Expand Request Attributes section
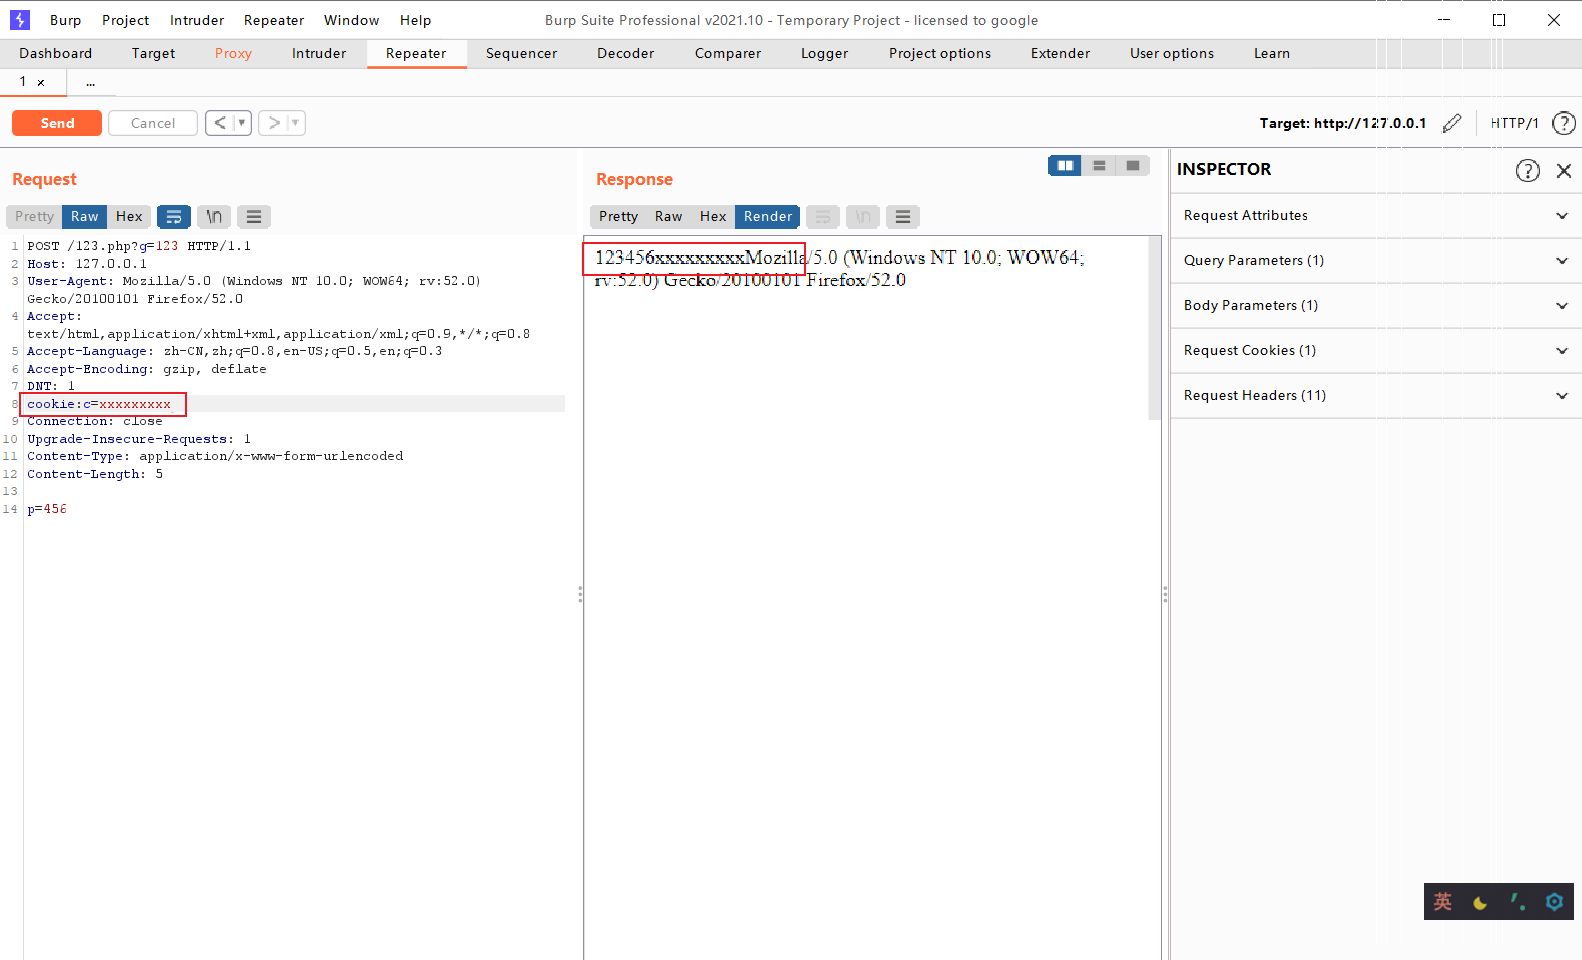 coord(1376,215)
